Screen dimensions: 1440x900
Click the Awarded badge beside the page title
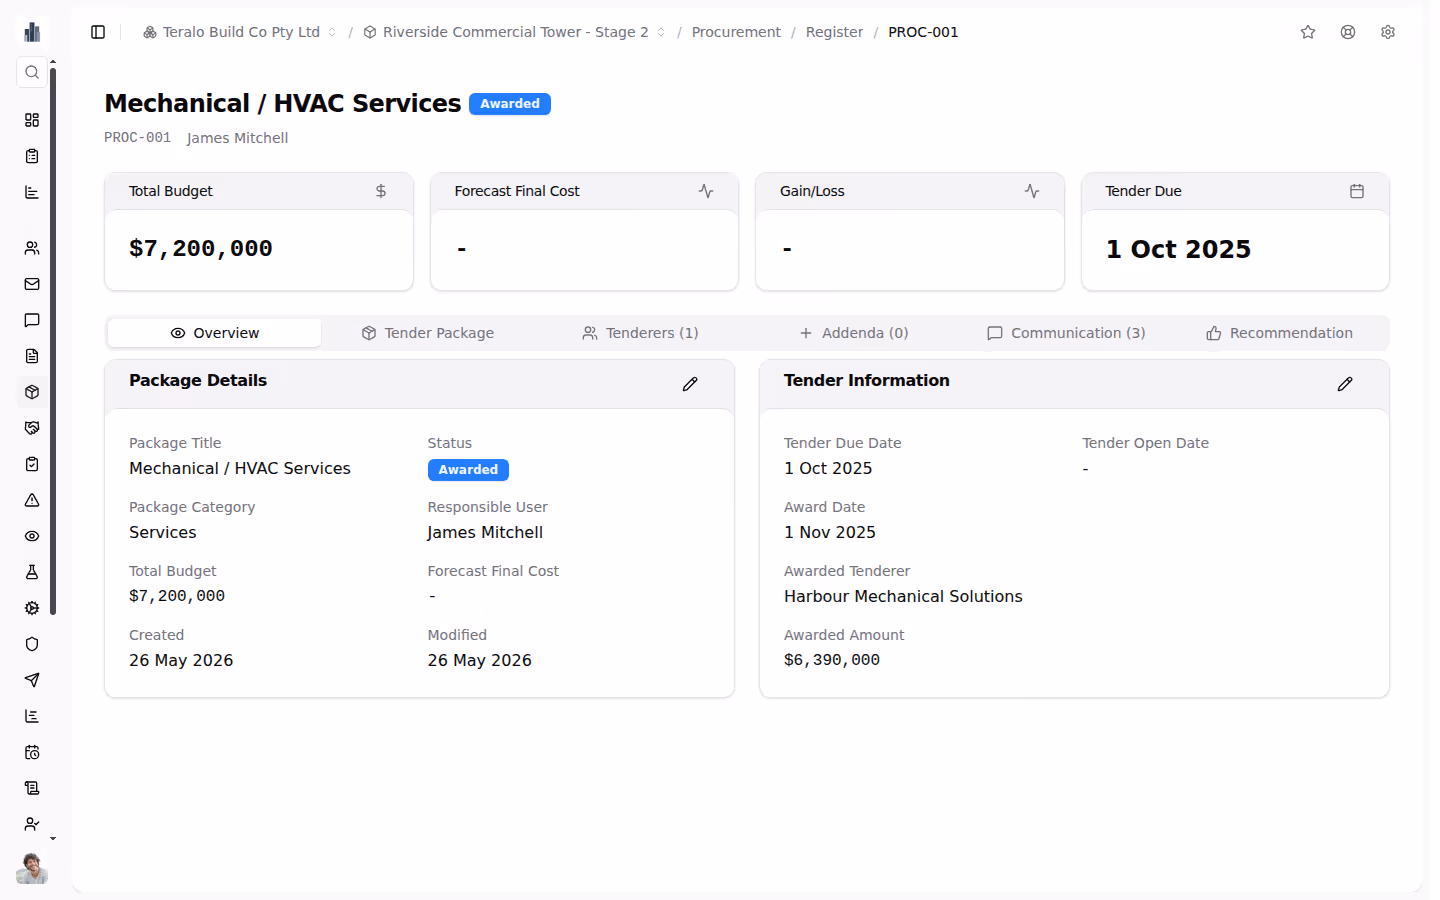(x=510, y=104)
